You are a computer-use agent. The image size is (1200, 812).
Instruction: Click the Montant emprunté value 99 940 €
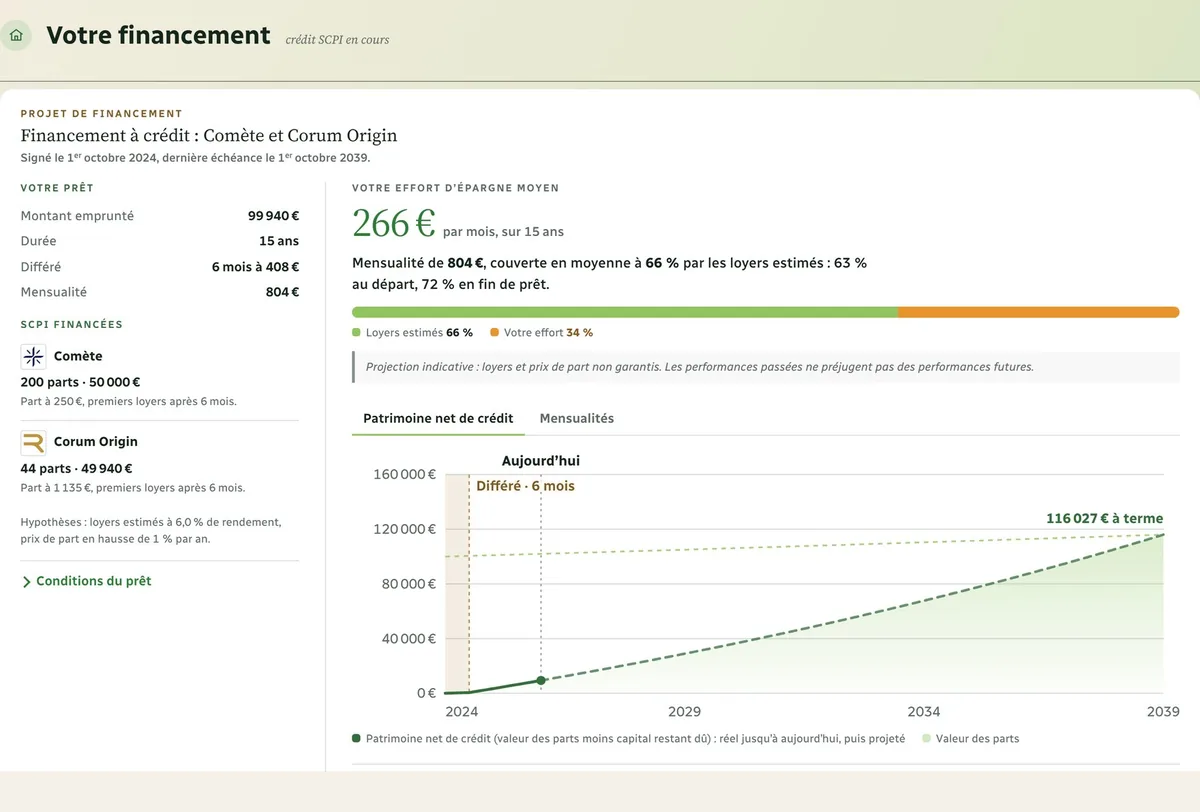(x=273, y=215)
